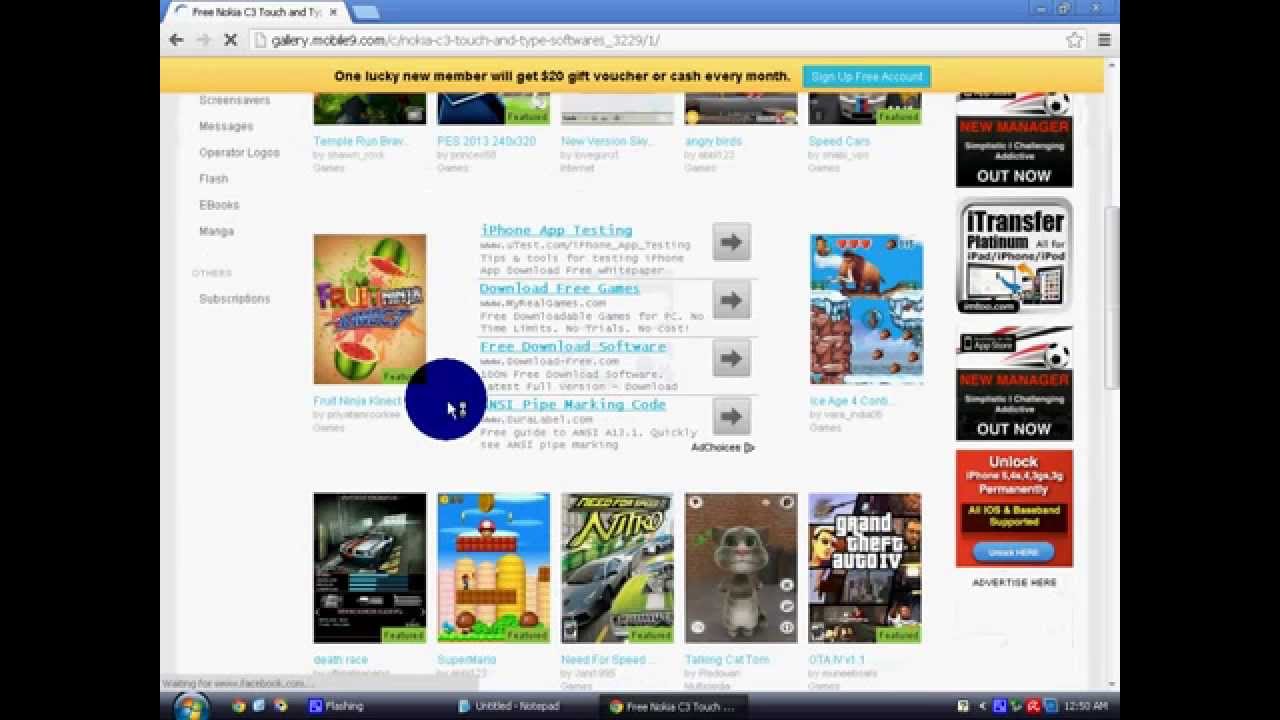Open Ice Age 4 game thumbnail
The width and height of the screenshot is (1280, 720).
tap(866, 309)
